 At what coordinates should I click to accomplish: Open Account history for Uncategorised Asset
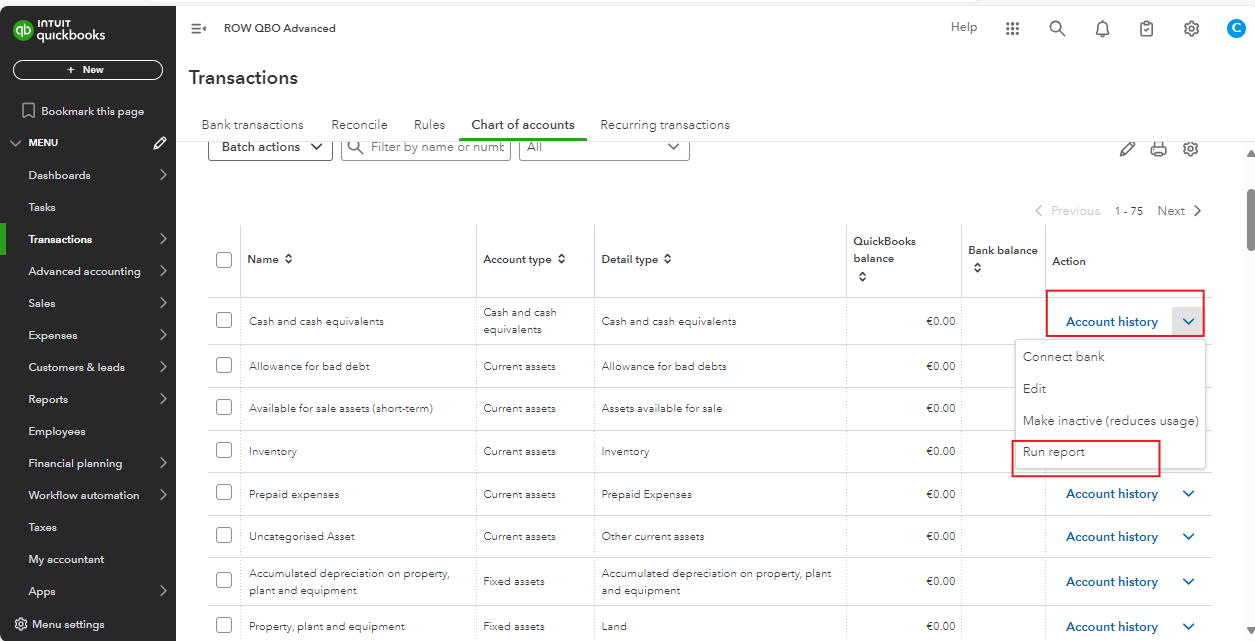click(1111, 537)
